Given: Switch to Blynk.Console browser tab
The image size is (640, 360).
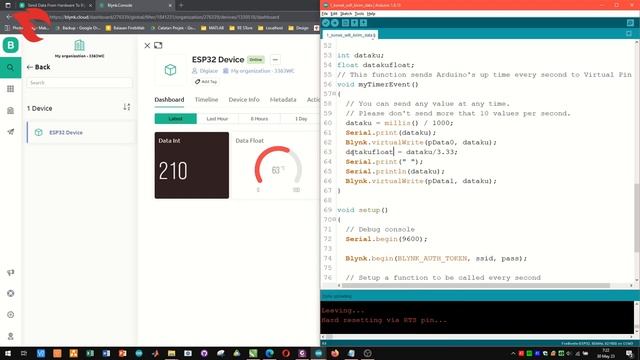Looking at the screenshot, I should 136,5.
